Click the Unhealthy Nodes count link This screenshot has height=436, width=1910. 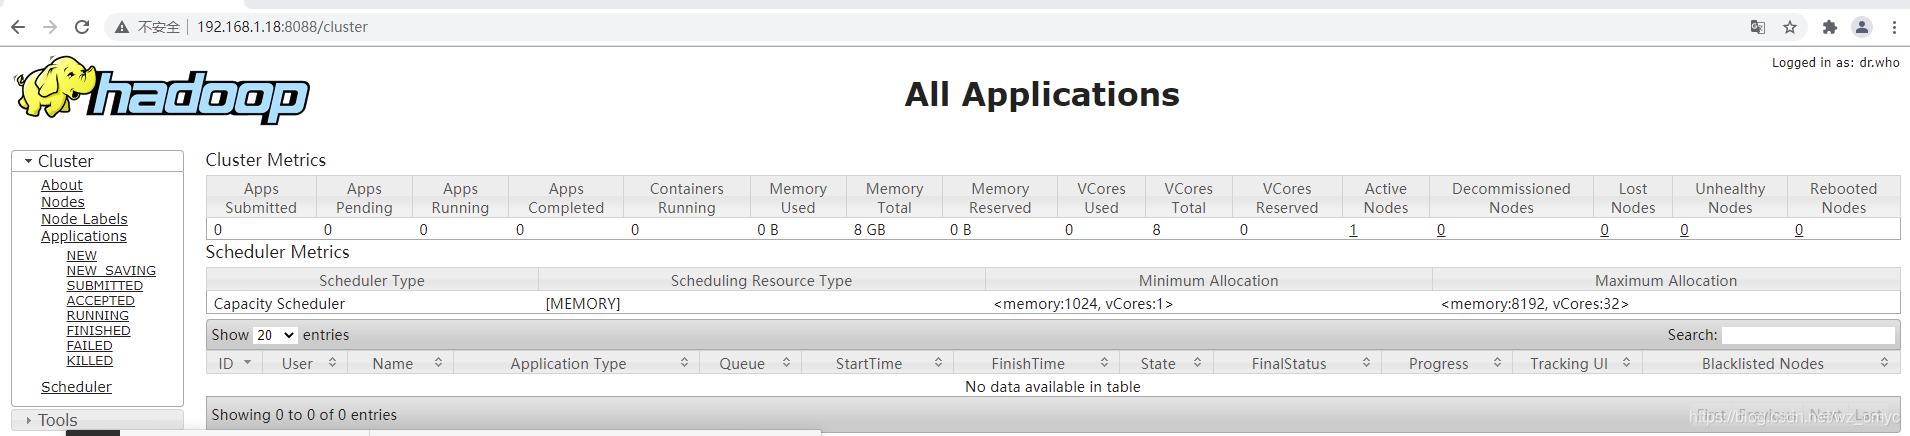pos(1684,230)
